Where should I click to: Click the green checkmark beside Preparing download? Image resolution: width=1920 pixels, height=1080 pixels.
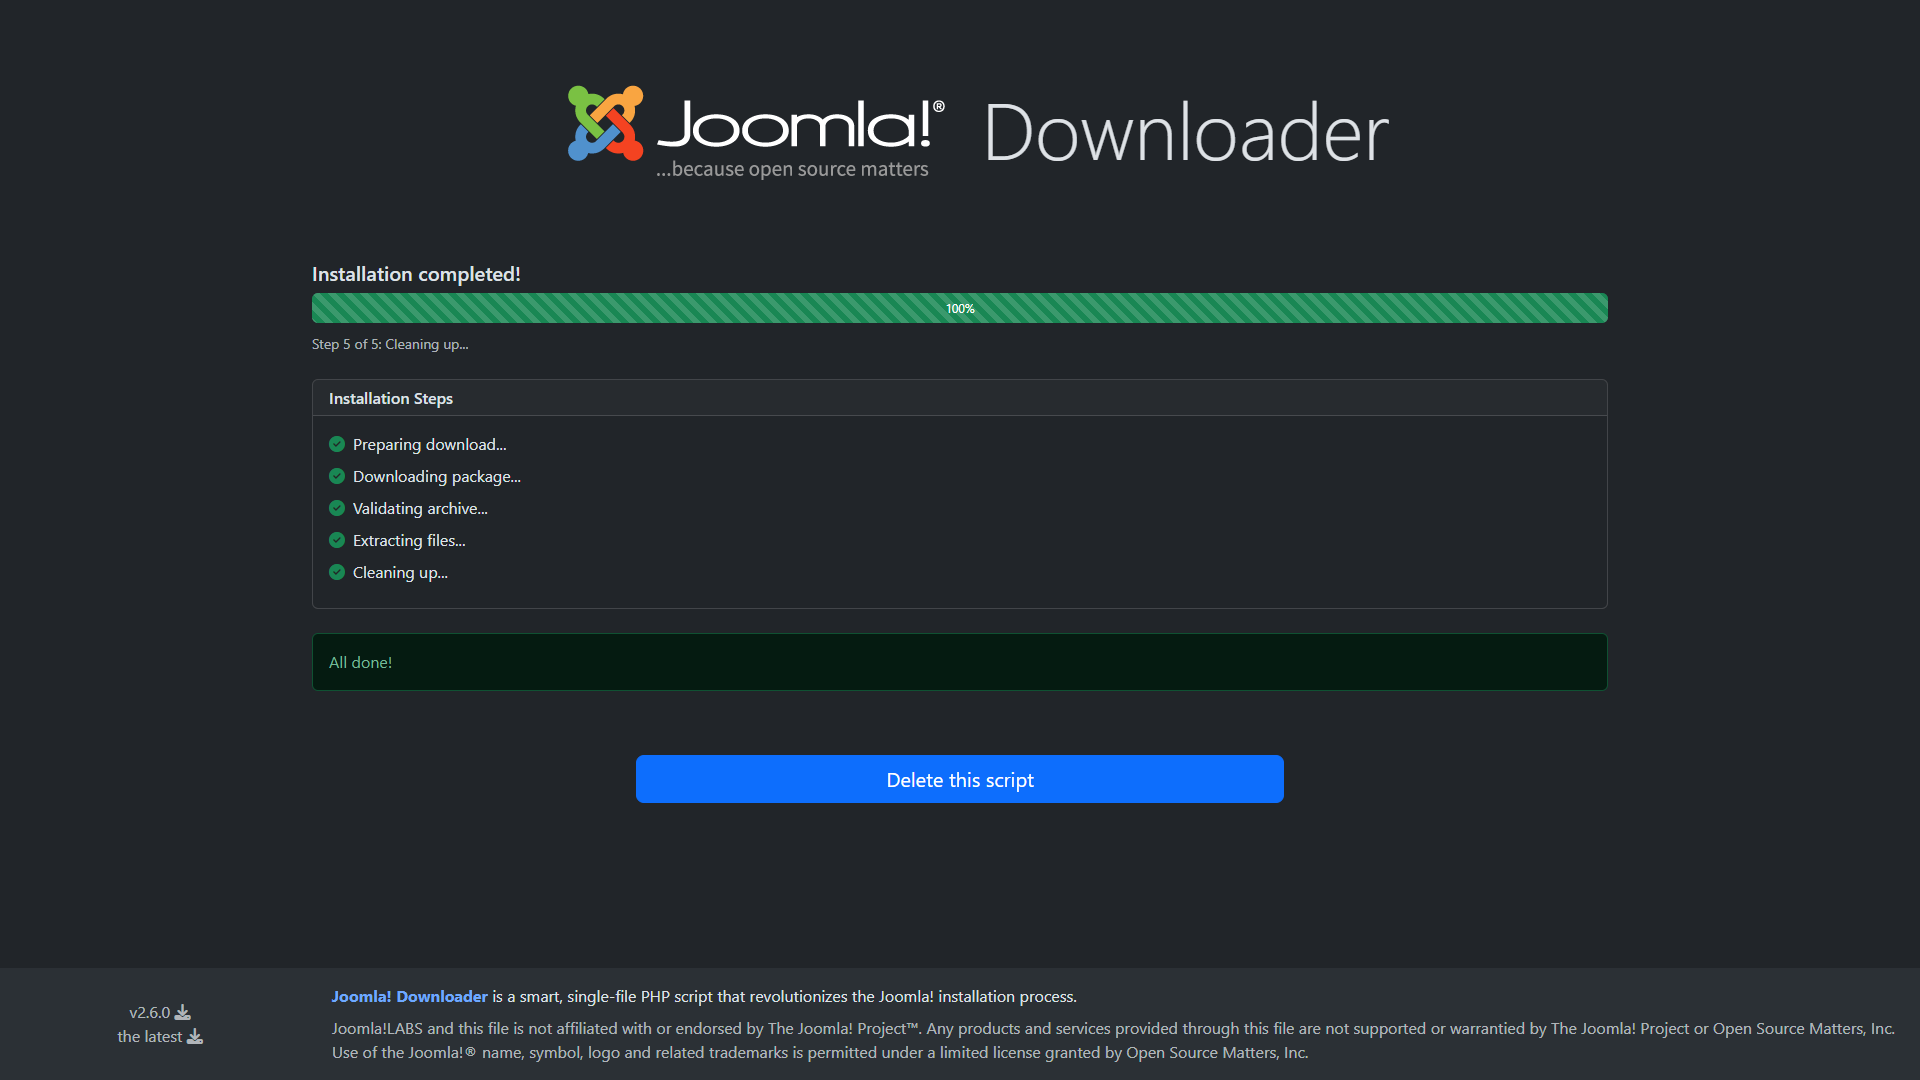point(337,444)
